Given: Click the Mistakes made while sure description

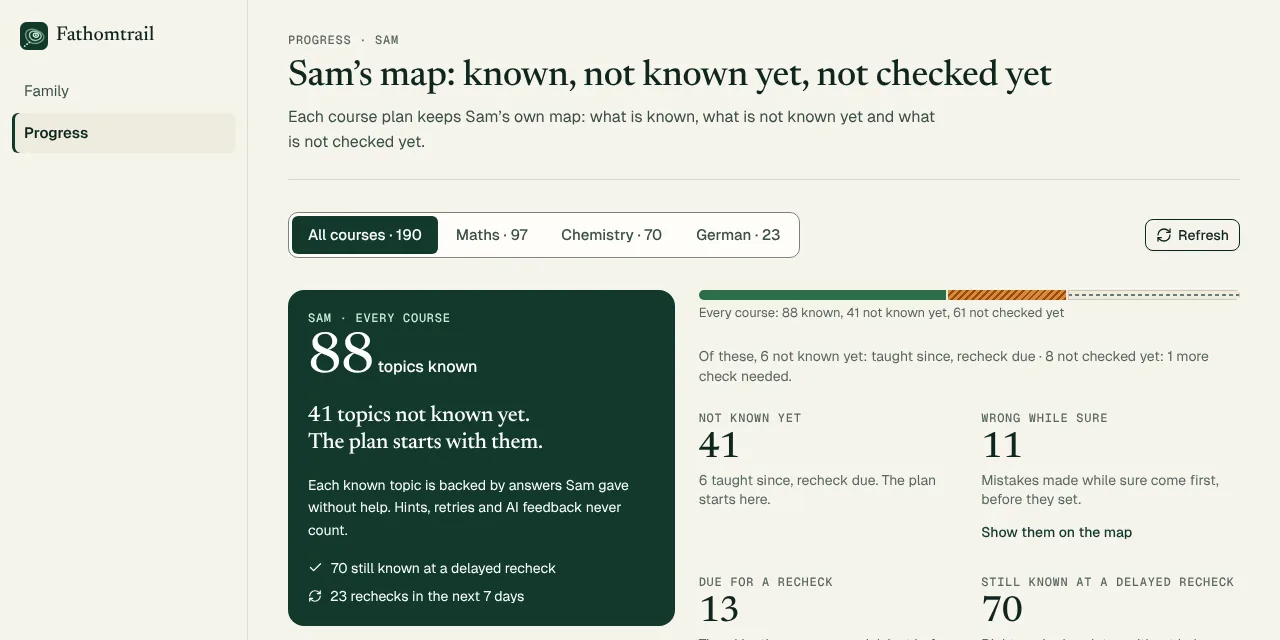Looking at the screenshot, I should (1100, 490).
